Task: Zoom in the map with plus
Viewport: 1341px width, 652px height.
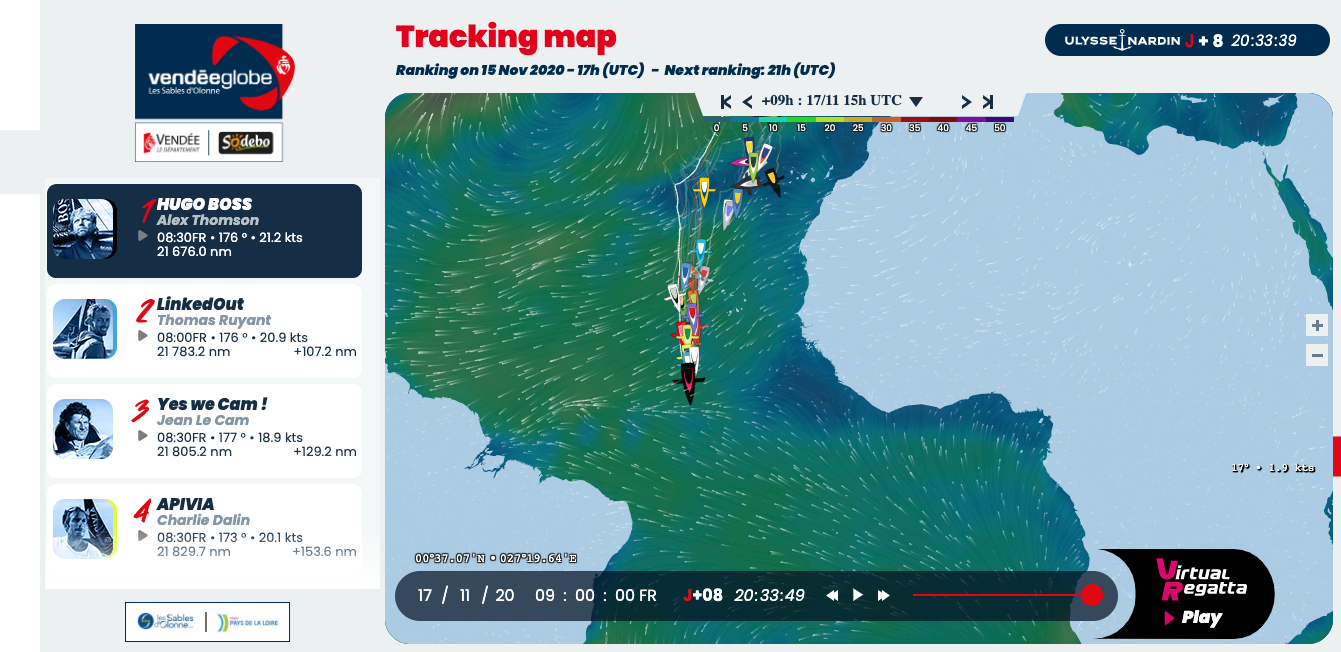Action: (x=1317, y=326)
